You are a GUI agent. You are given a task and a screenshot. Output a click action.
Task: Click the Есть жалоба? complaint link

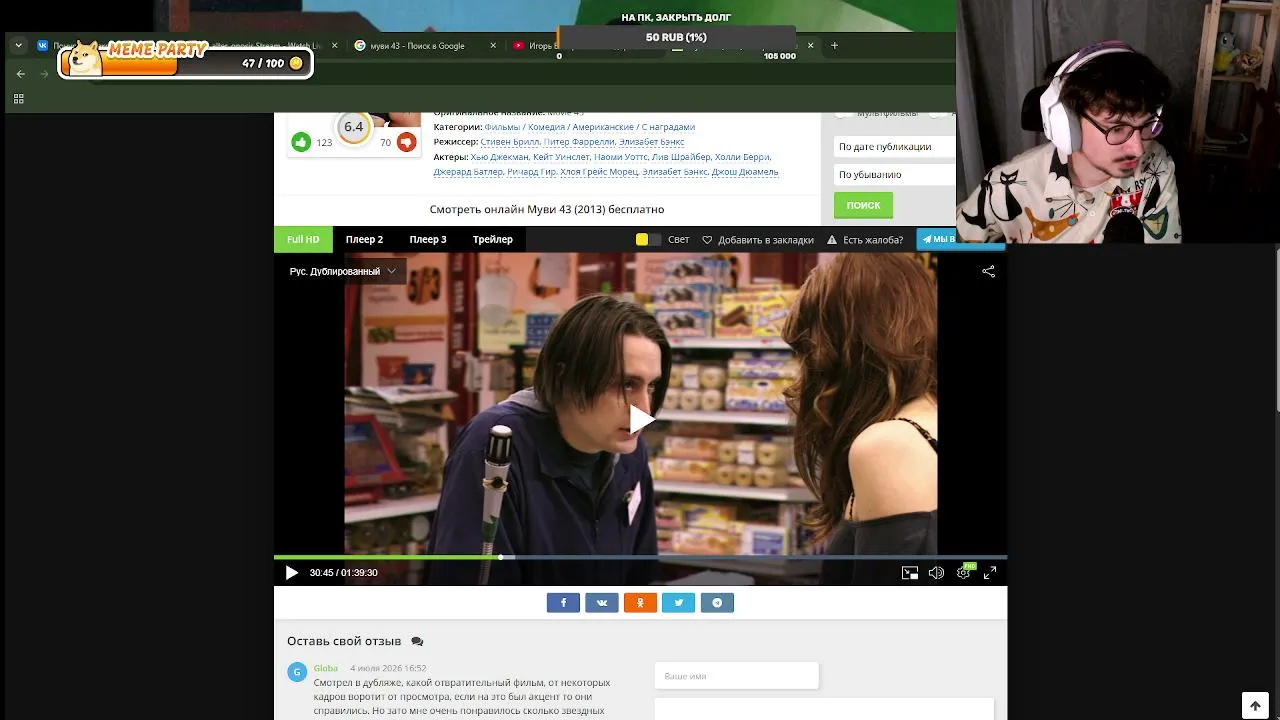pyautogui.click(x=865, y=240)
